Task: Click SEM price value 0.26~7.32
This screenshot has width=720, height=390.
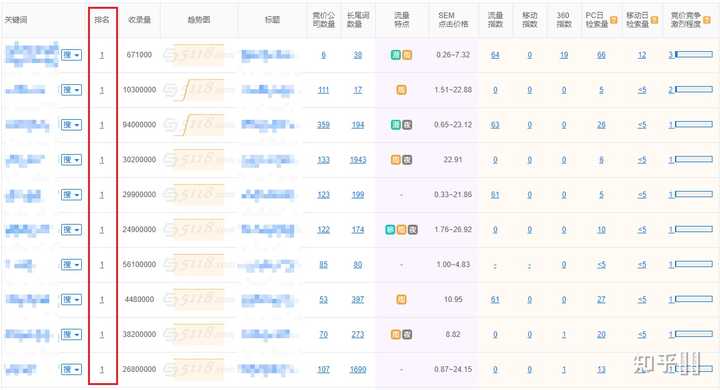Action: [x=453, y=55]
